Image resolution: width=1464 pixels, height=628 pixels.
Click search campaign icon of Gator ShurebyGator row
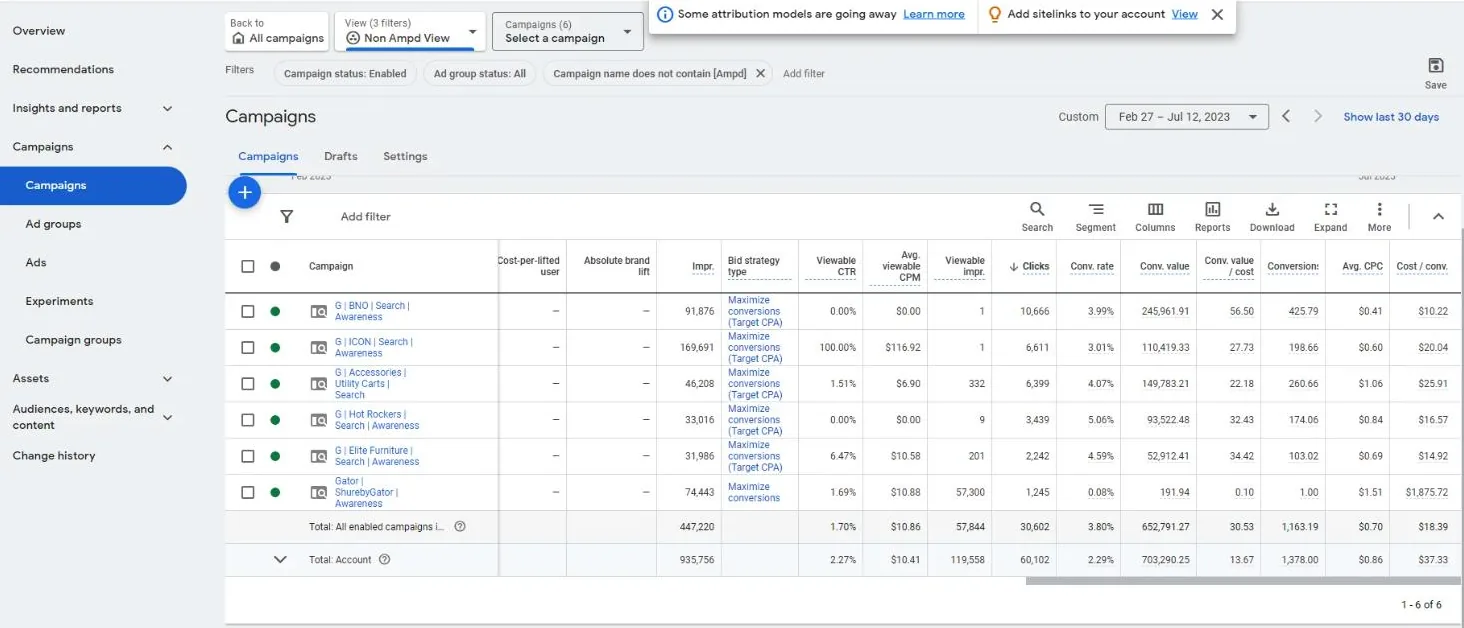tap(318, 492)
